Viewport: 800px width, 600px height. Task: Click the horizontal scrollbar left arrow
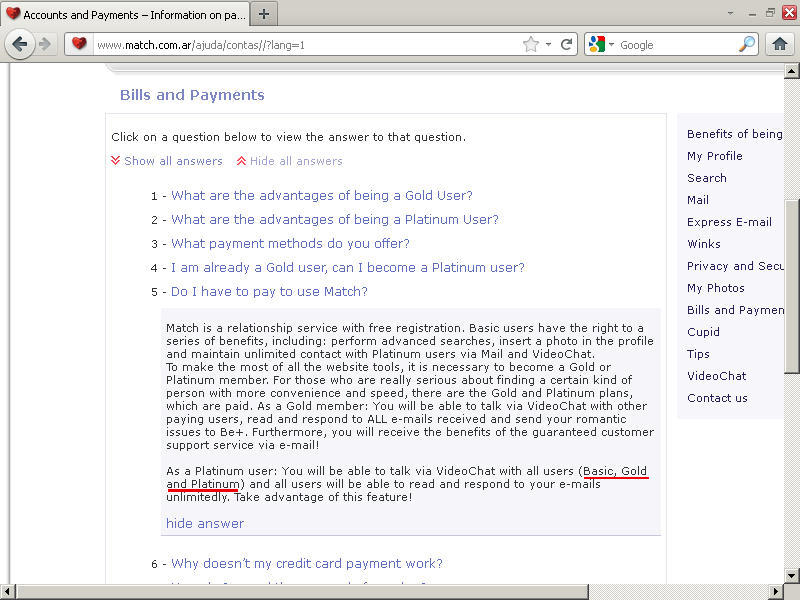[x=8, y=592]
